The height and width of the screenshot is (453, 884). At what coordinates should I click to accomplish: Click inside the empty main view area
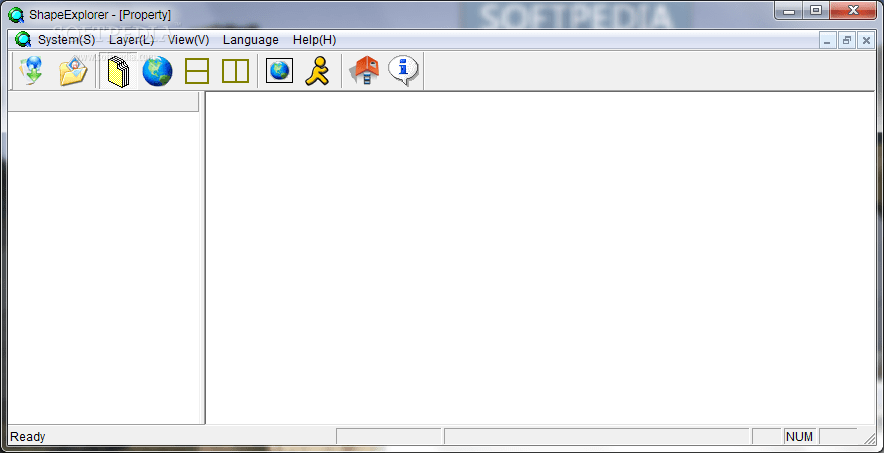540,257
